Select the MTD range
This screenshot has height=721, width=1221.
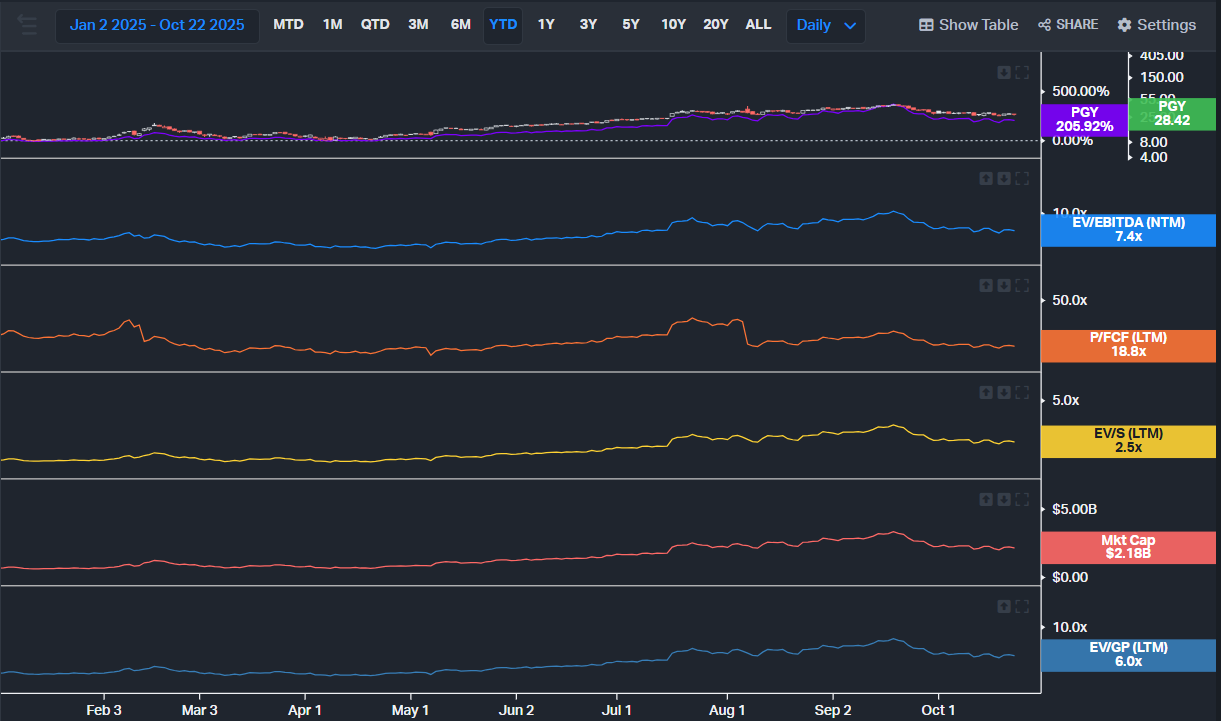(288, 24)
